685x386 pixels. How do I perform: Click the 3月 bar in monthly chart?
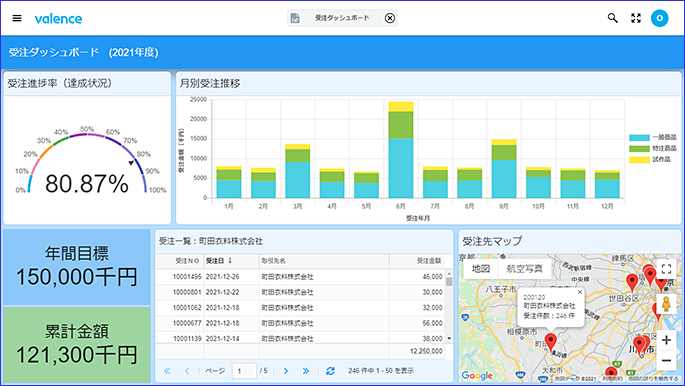298,171
